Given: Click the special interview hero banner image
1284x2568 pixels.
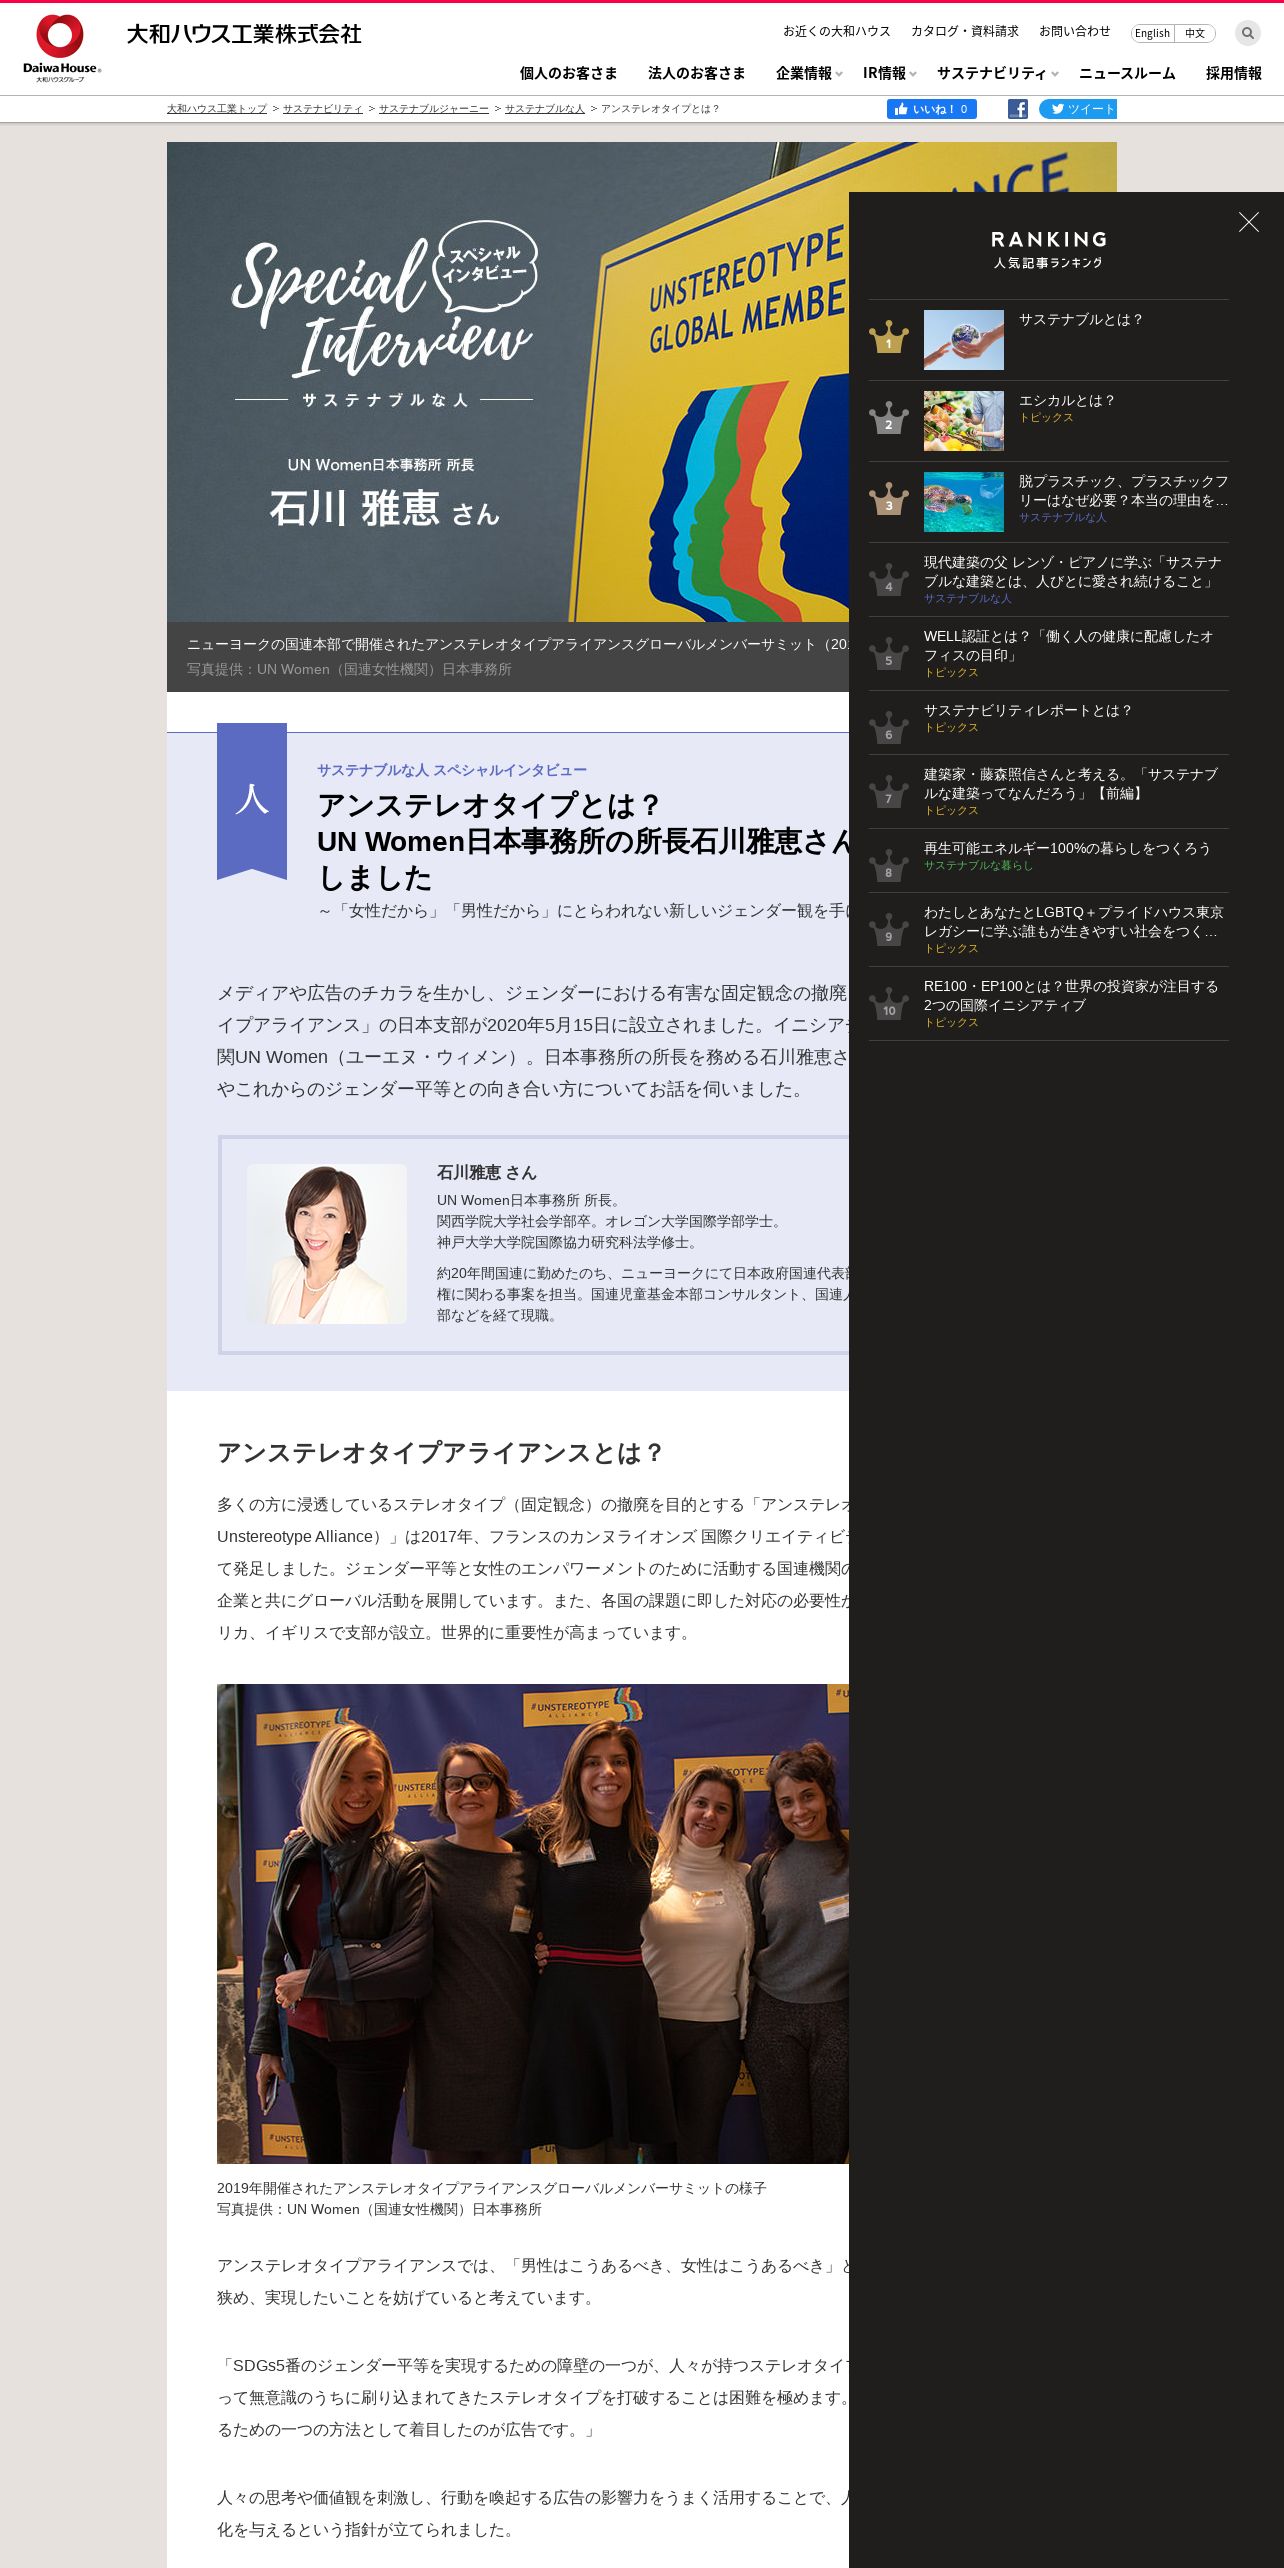Looking at the screenshot, I should (508, 382).
